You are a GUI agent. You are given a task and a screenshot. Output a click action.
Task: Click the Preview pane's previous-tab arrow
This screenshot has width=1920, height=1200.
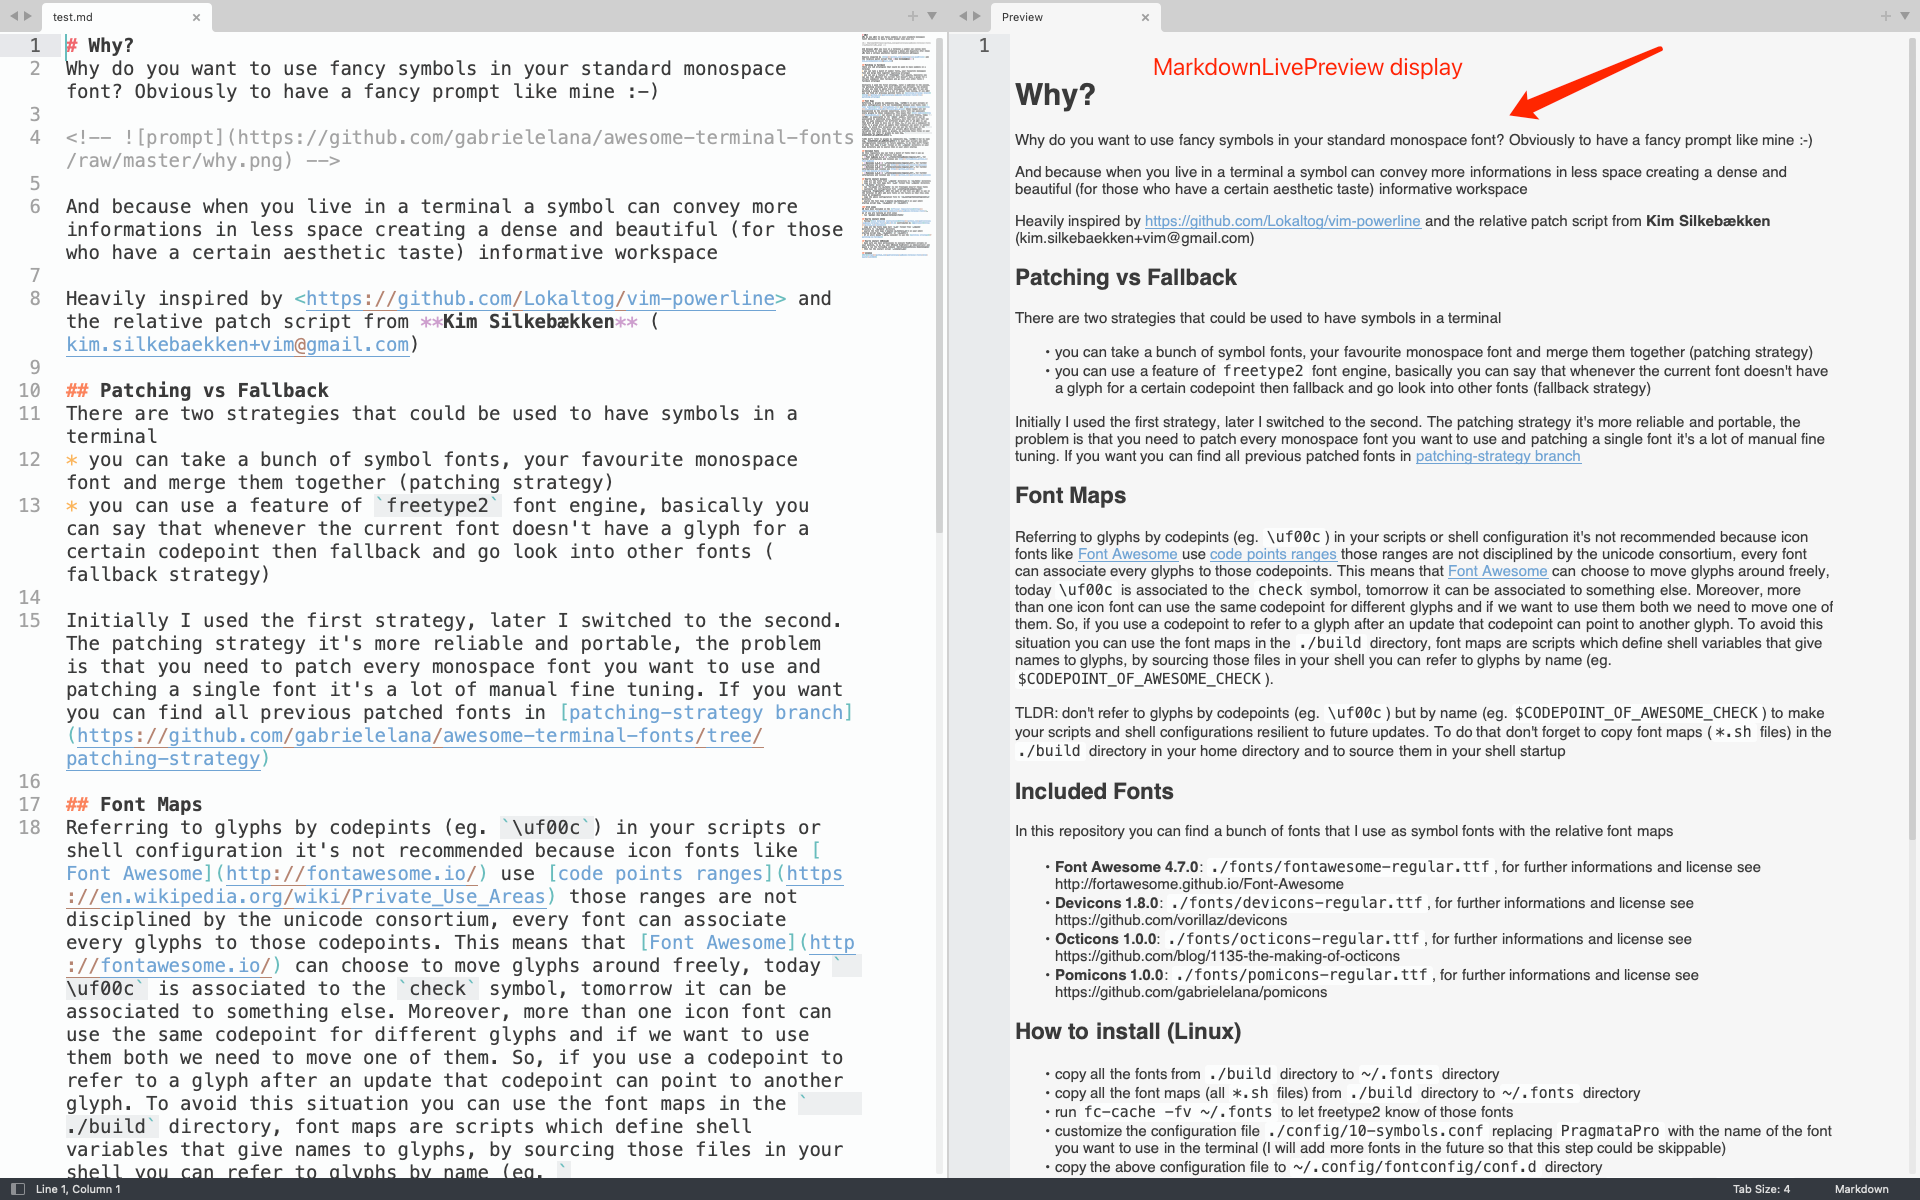pos(963,16)
